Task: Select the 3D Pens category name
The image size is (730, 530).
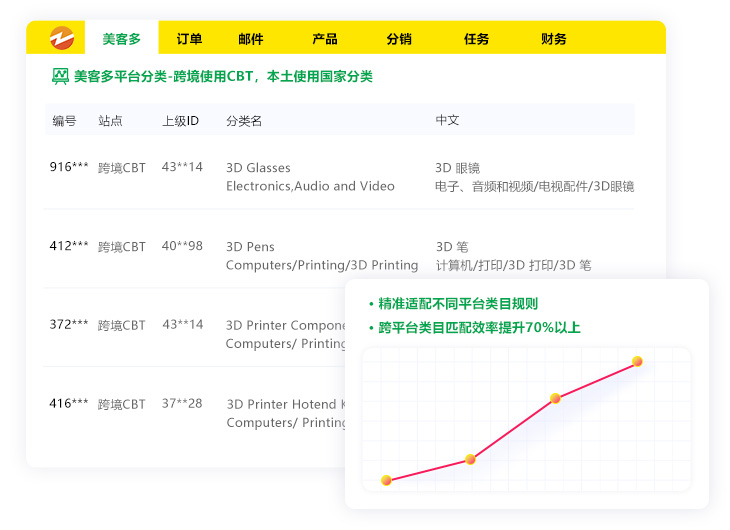Action: click(250, 247)
